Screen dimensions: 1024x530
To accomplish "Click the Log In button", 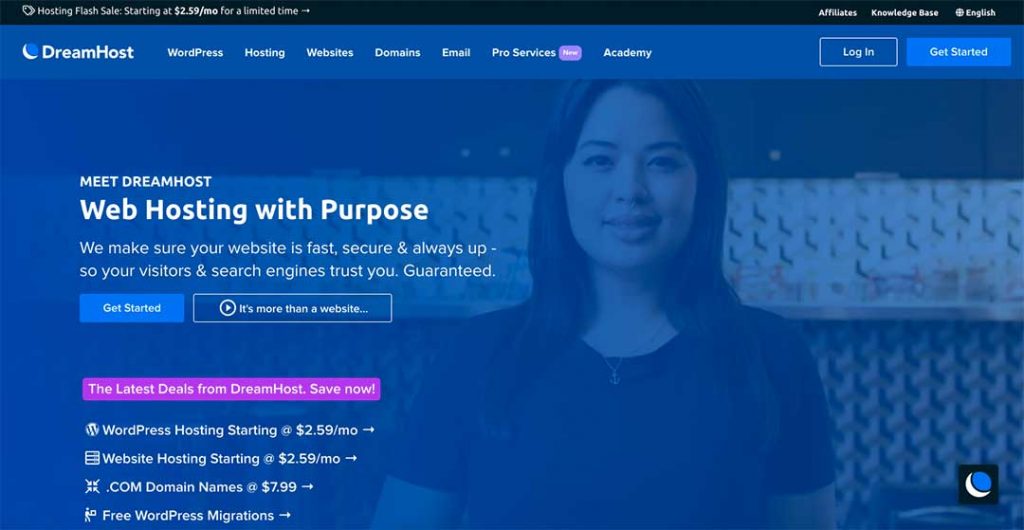I will 858,52.
